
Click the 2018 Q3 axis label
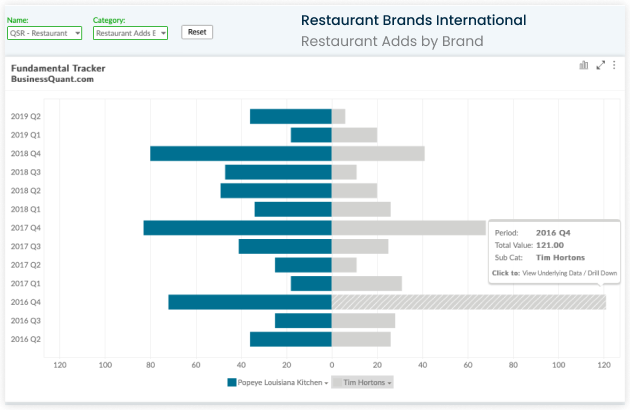click(26, 172)
